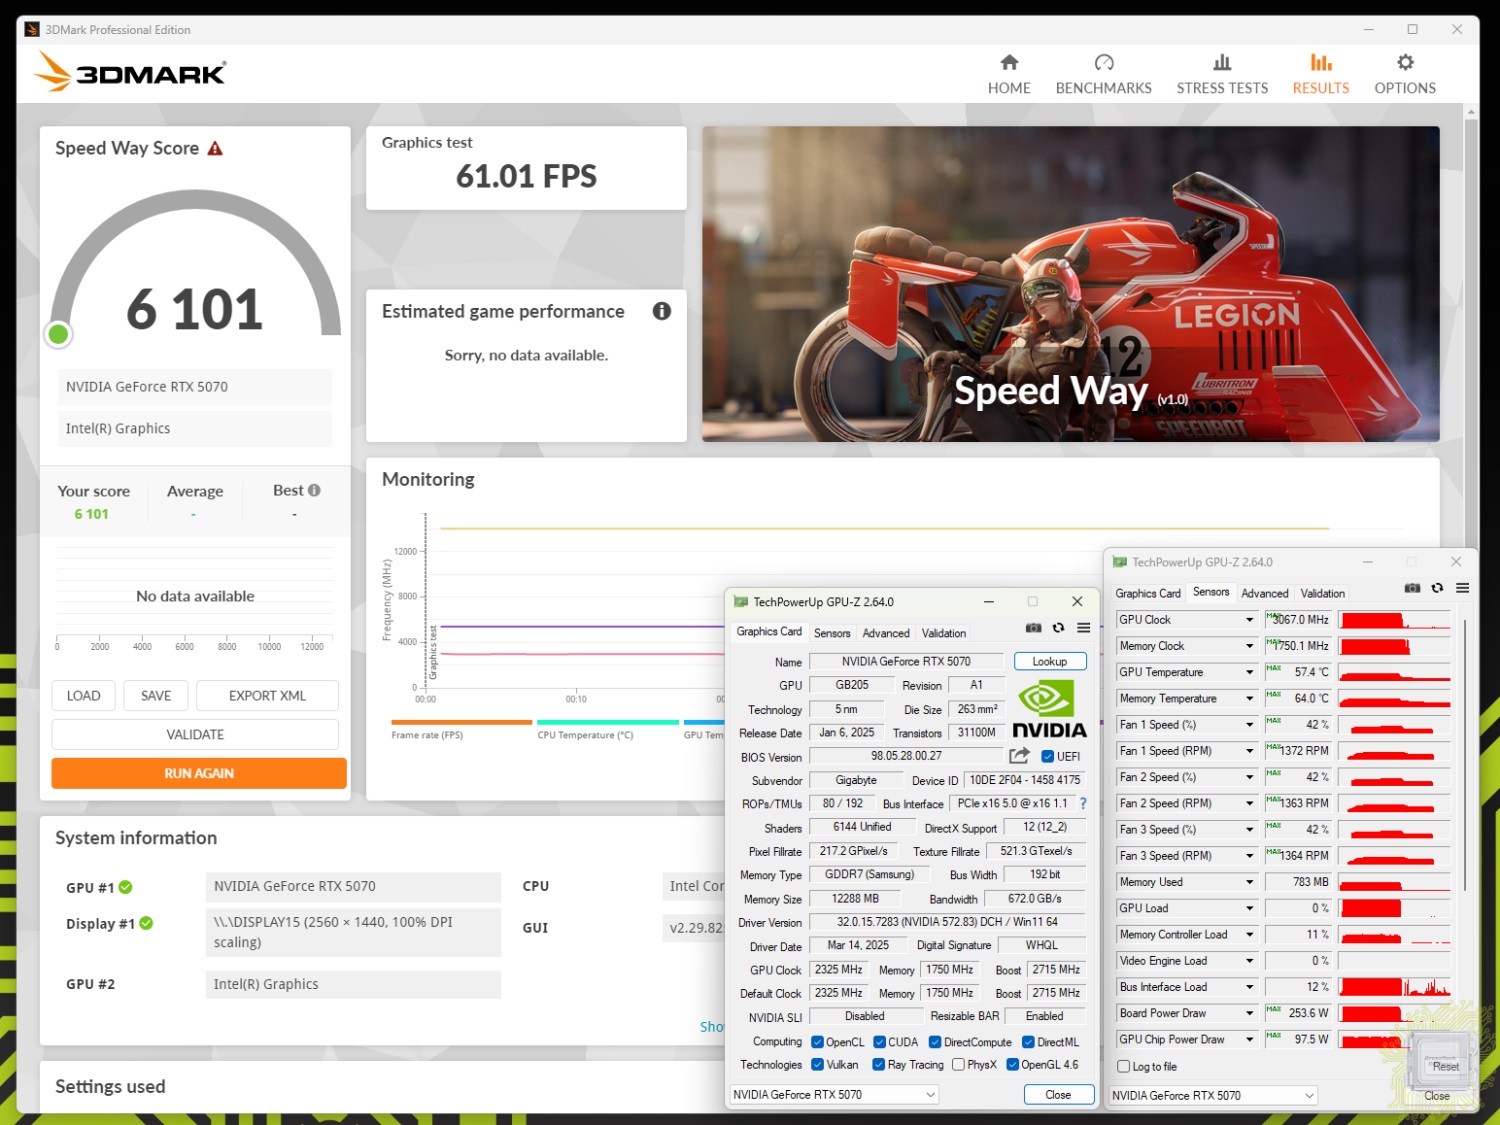This screenshot has height=1125, width=1500.
Task: Open hamburger menu in GPU-Z Graphics Card window
Action: point(1083,628)
